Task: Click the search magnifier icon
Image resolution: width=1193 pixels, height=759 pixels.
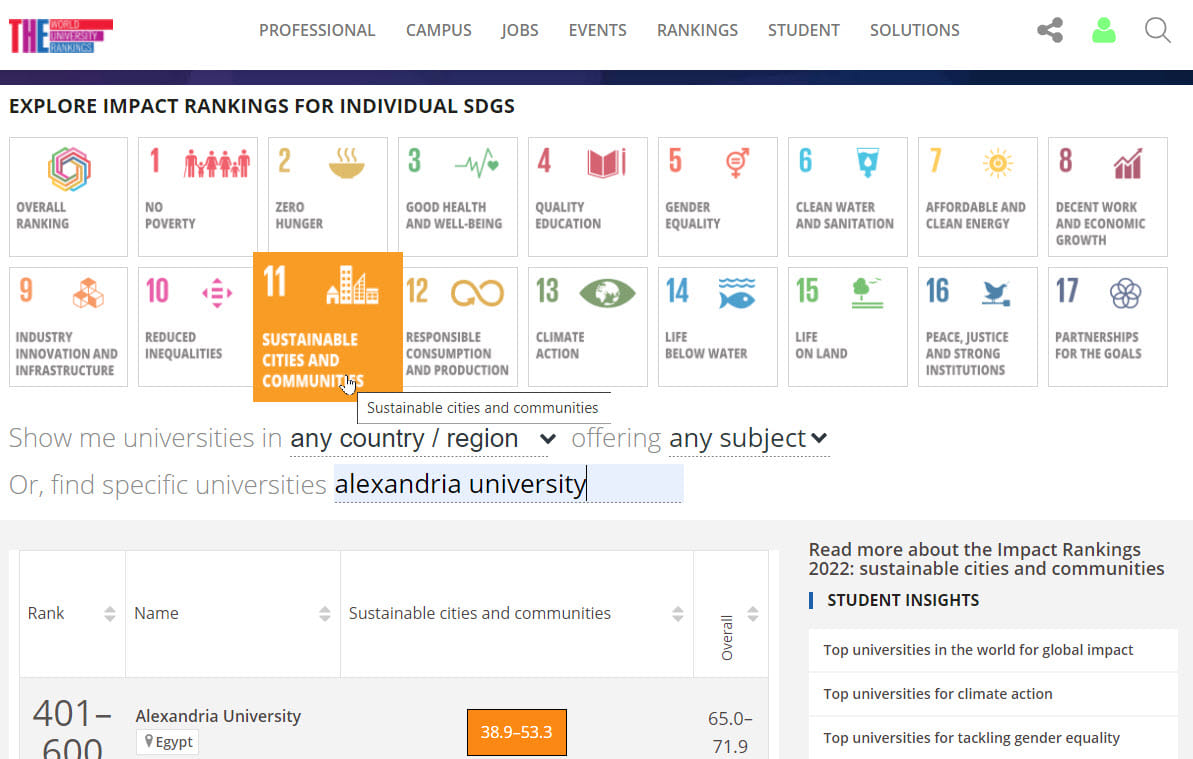Action: (1157, 30)
